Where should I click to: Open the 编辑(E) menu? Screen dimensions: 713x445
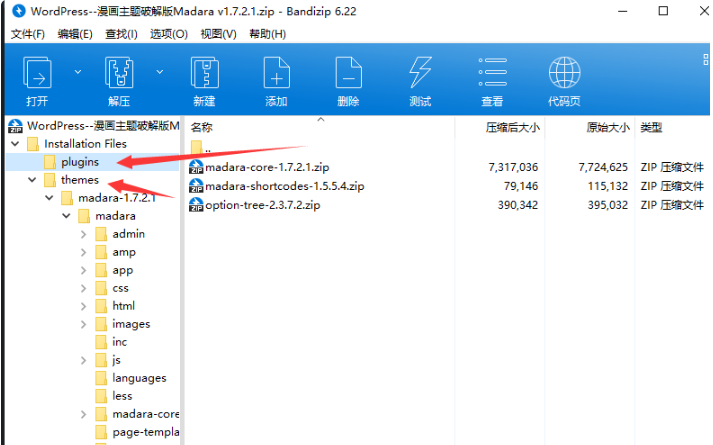coord(75,34)
